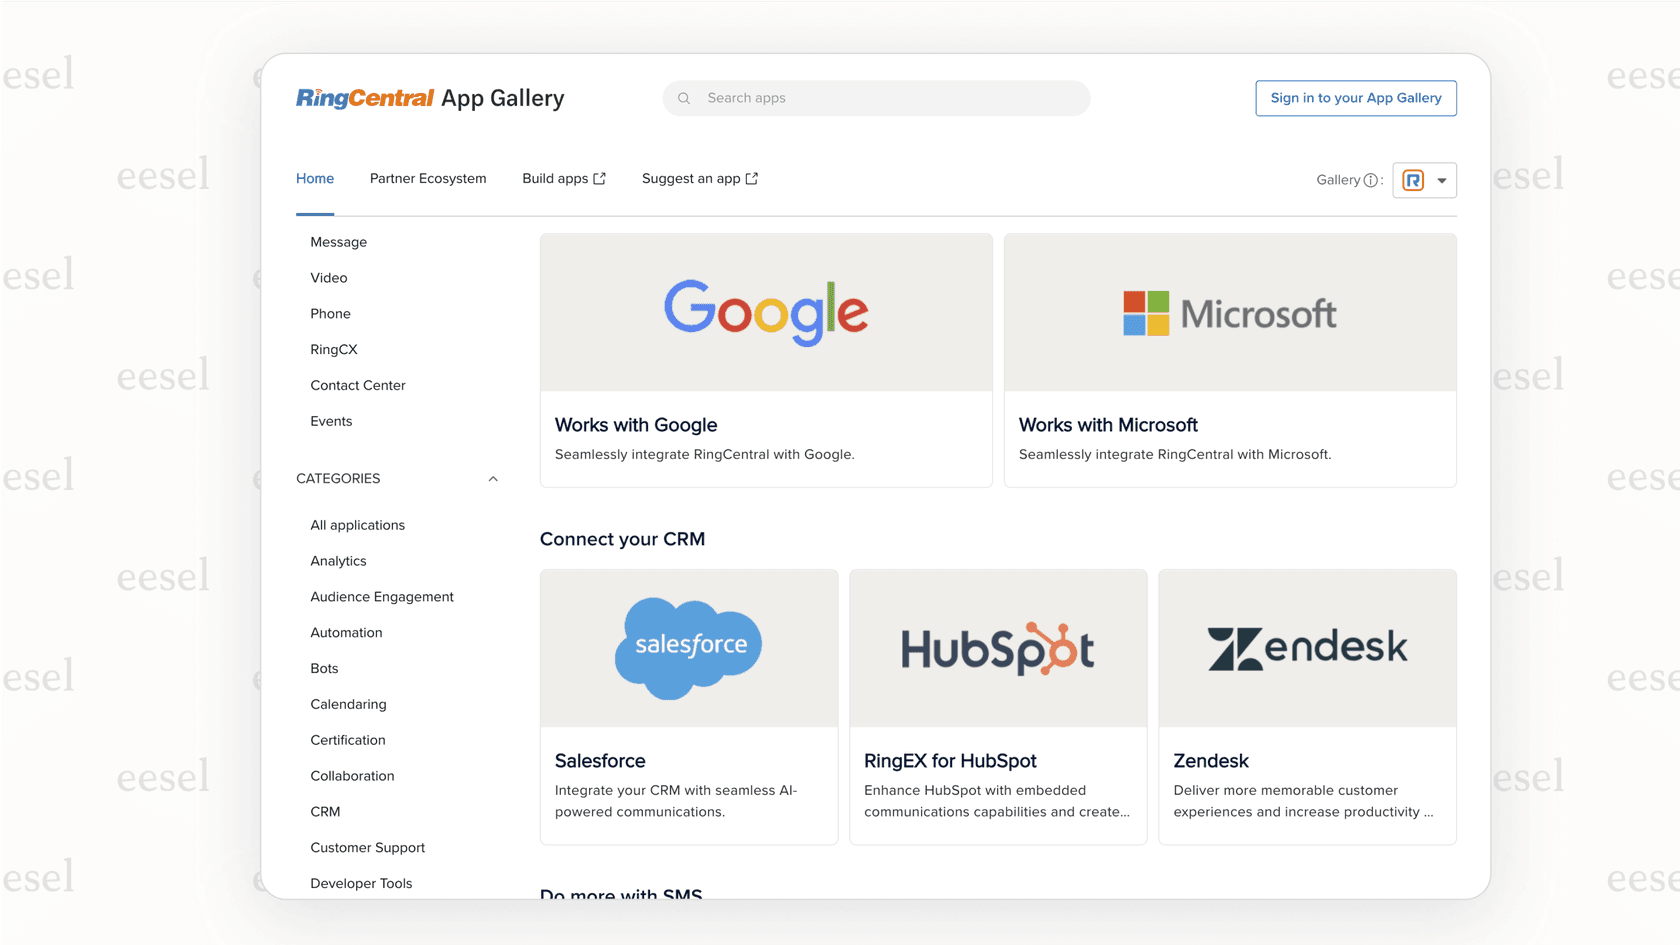Collapse the CATEGORIES section

tap(492, 478)
